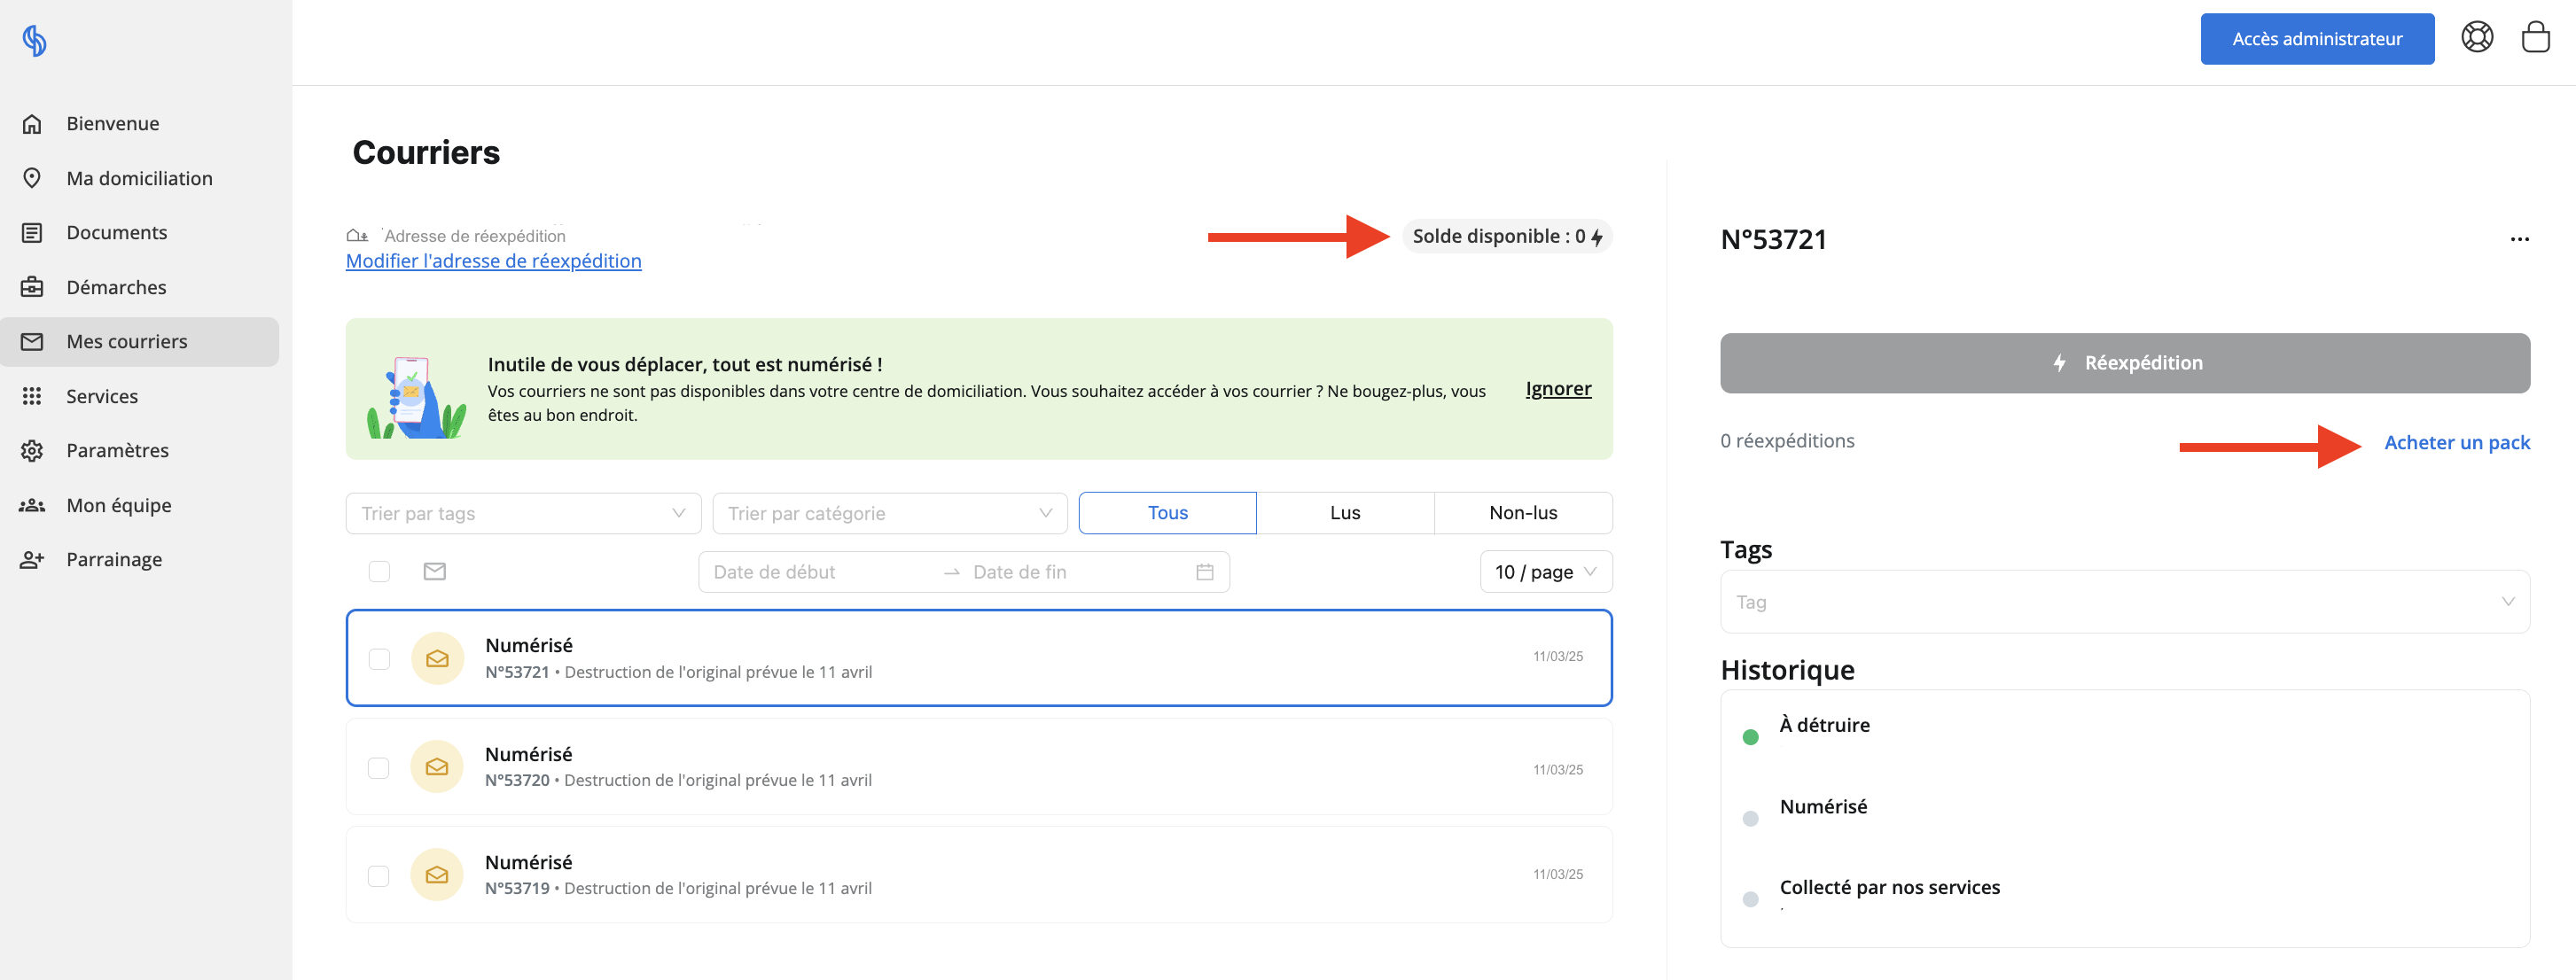Click the Accès administrateur button
The height and width of the screenshot is (980, 2576).
coord(2316,39)
